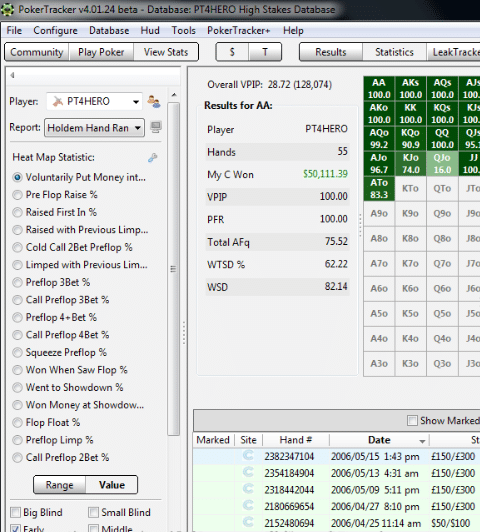The width and height of the screenshot is (480, 532).
Task: Open the File menu
Action: [14, 31]
